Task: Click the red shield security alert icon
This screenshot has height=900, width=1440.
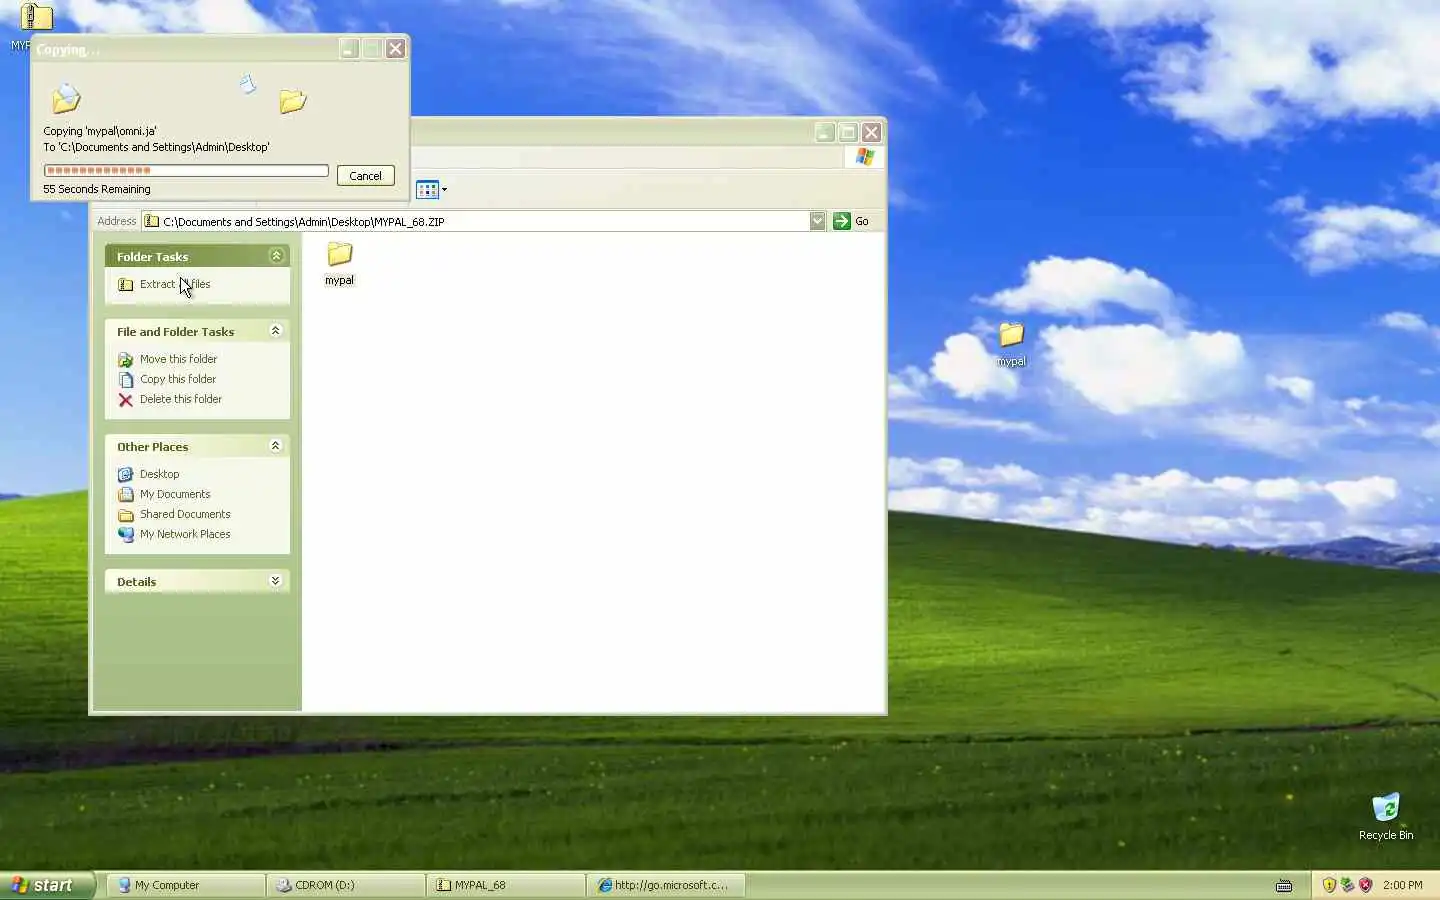Action: [1365, 885]
